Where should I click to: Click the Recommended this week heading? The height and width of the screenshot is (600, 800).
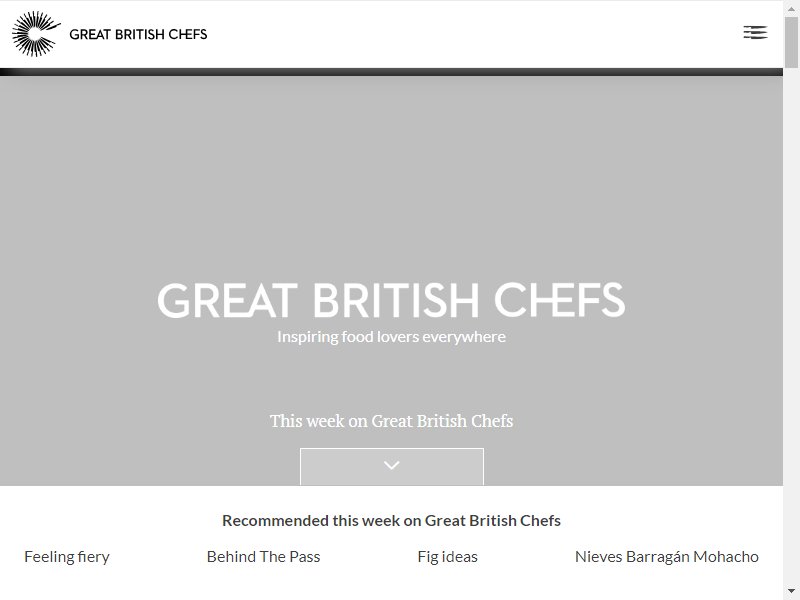click(x=391, y=520)
